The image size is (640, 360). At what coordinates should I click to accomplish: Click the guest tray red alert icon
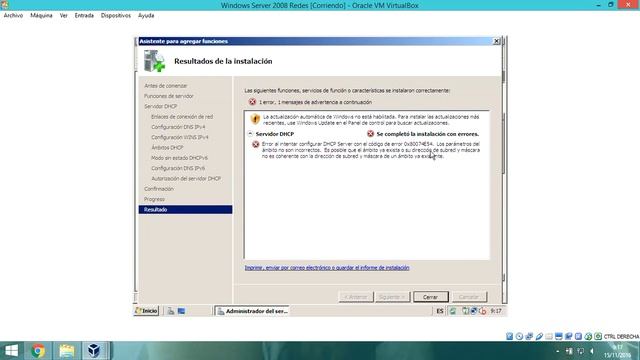[482, 311]
